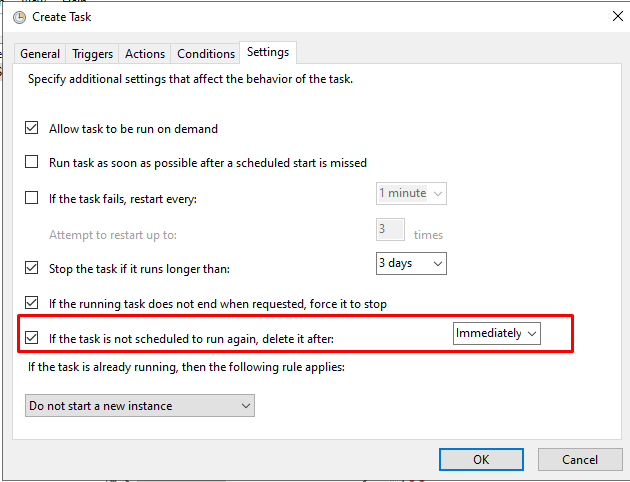Screen dimensions: 630x482
Task: Open Do not start a new instance dropdown
Action: tap(140, 406)
